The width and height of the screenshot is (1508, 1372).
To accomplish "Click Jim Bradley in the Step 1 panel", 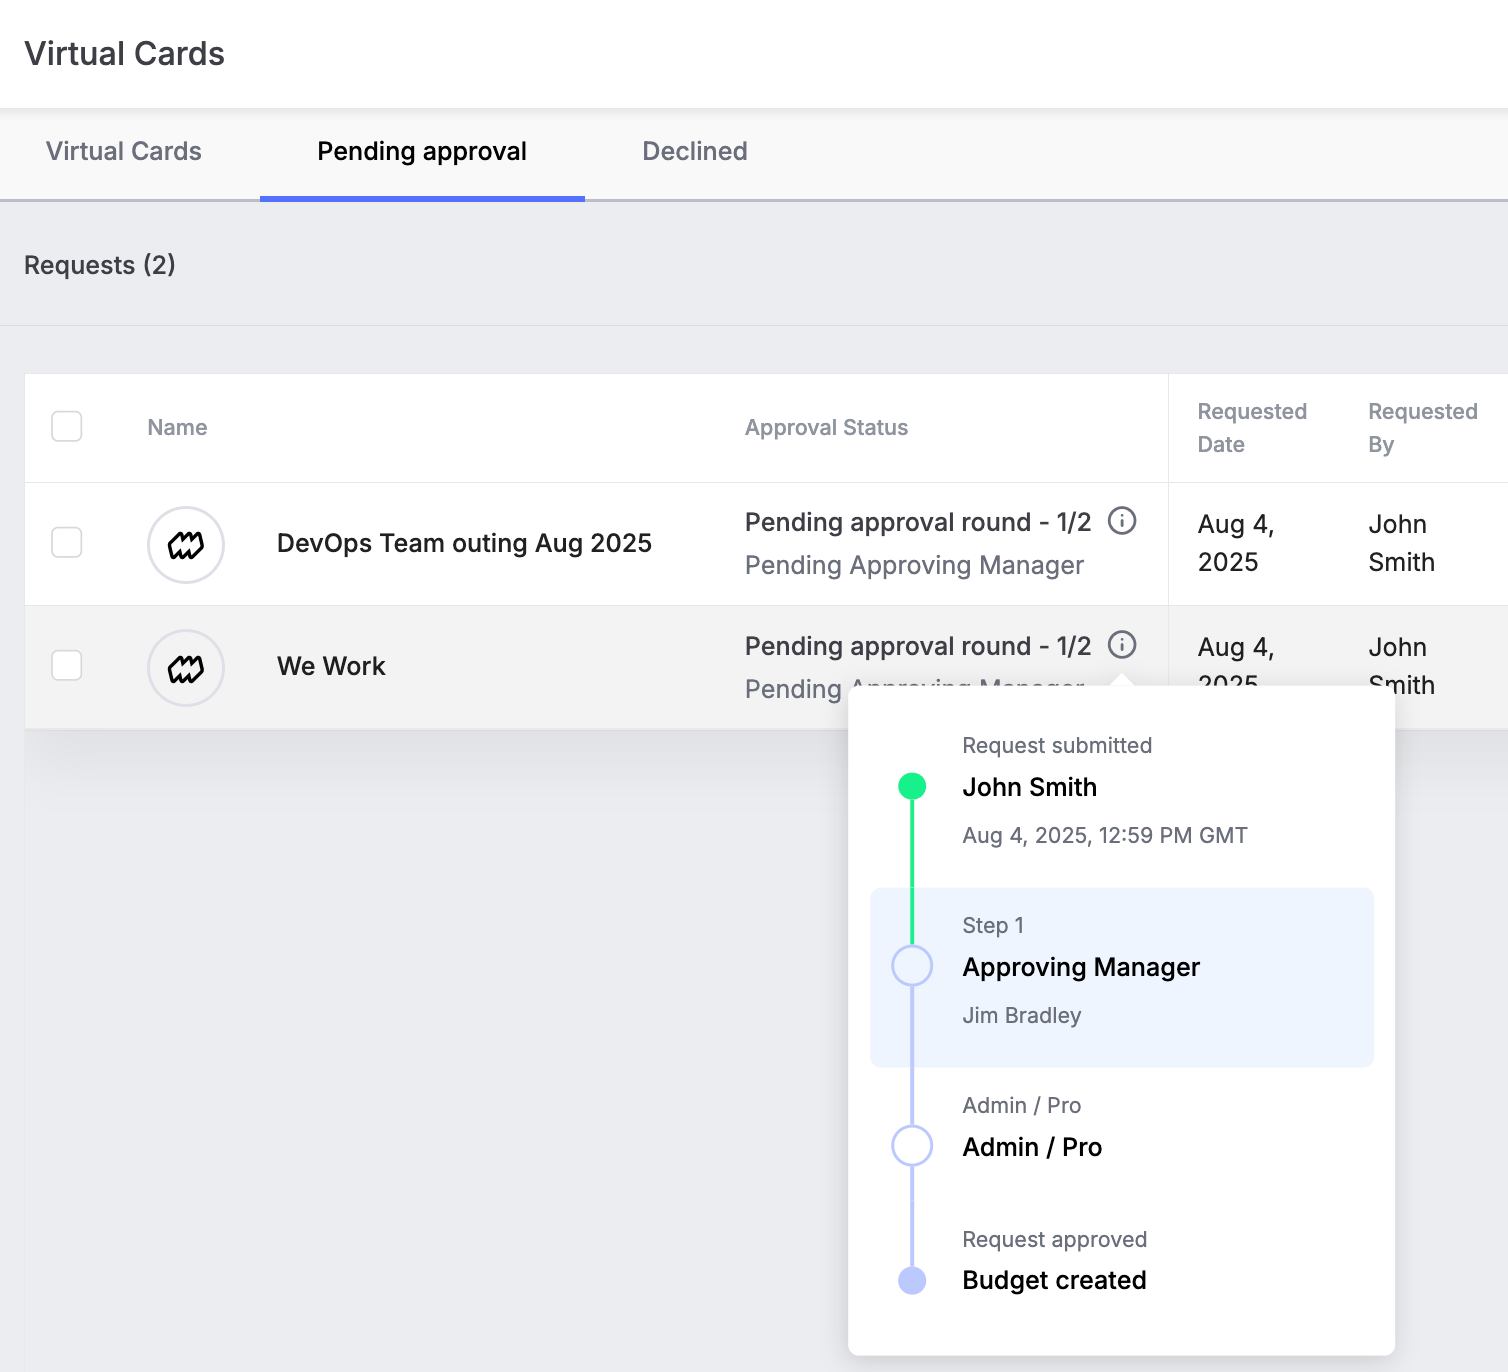I will pos(1022,1015).
